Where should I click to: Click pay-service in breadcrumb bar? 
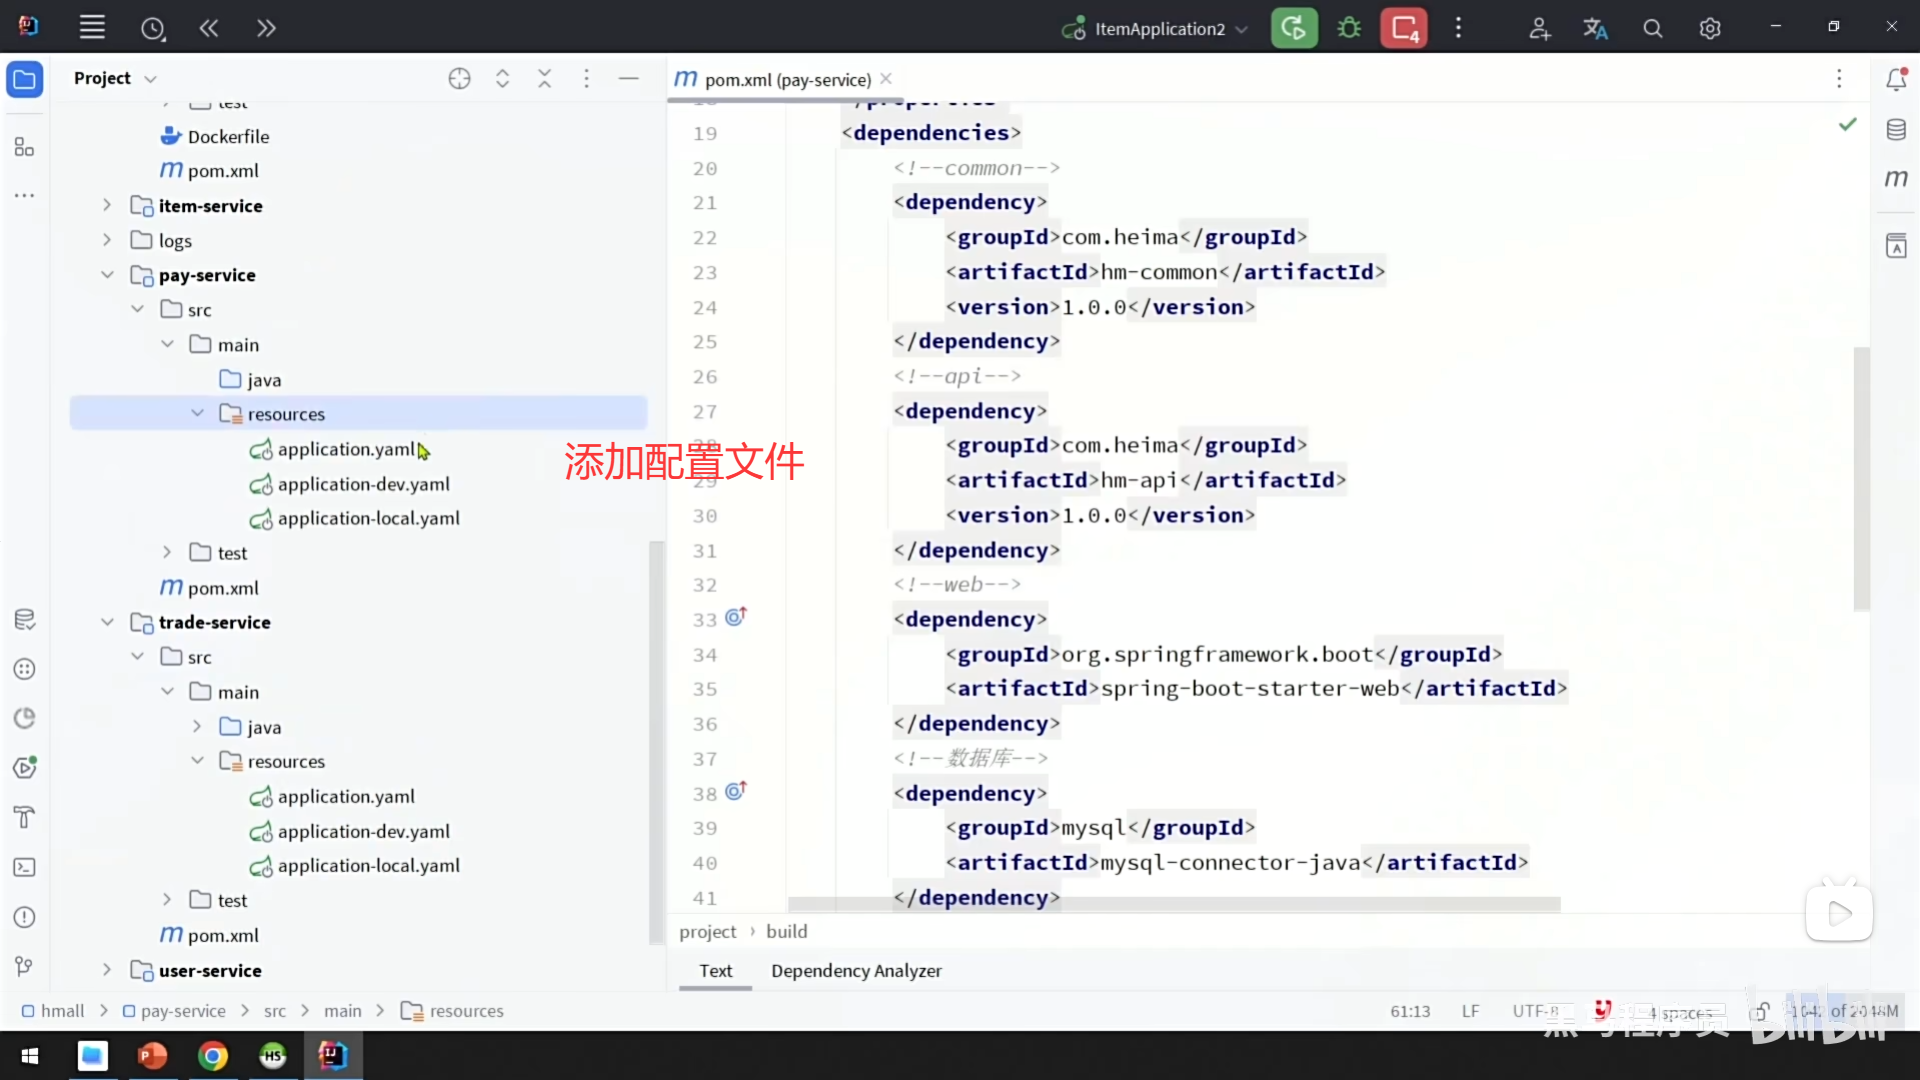pos(183,1011)
